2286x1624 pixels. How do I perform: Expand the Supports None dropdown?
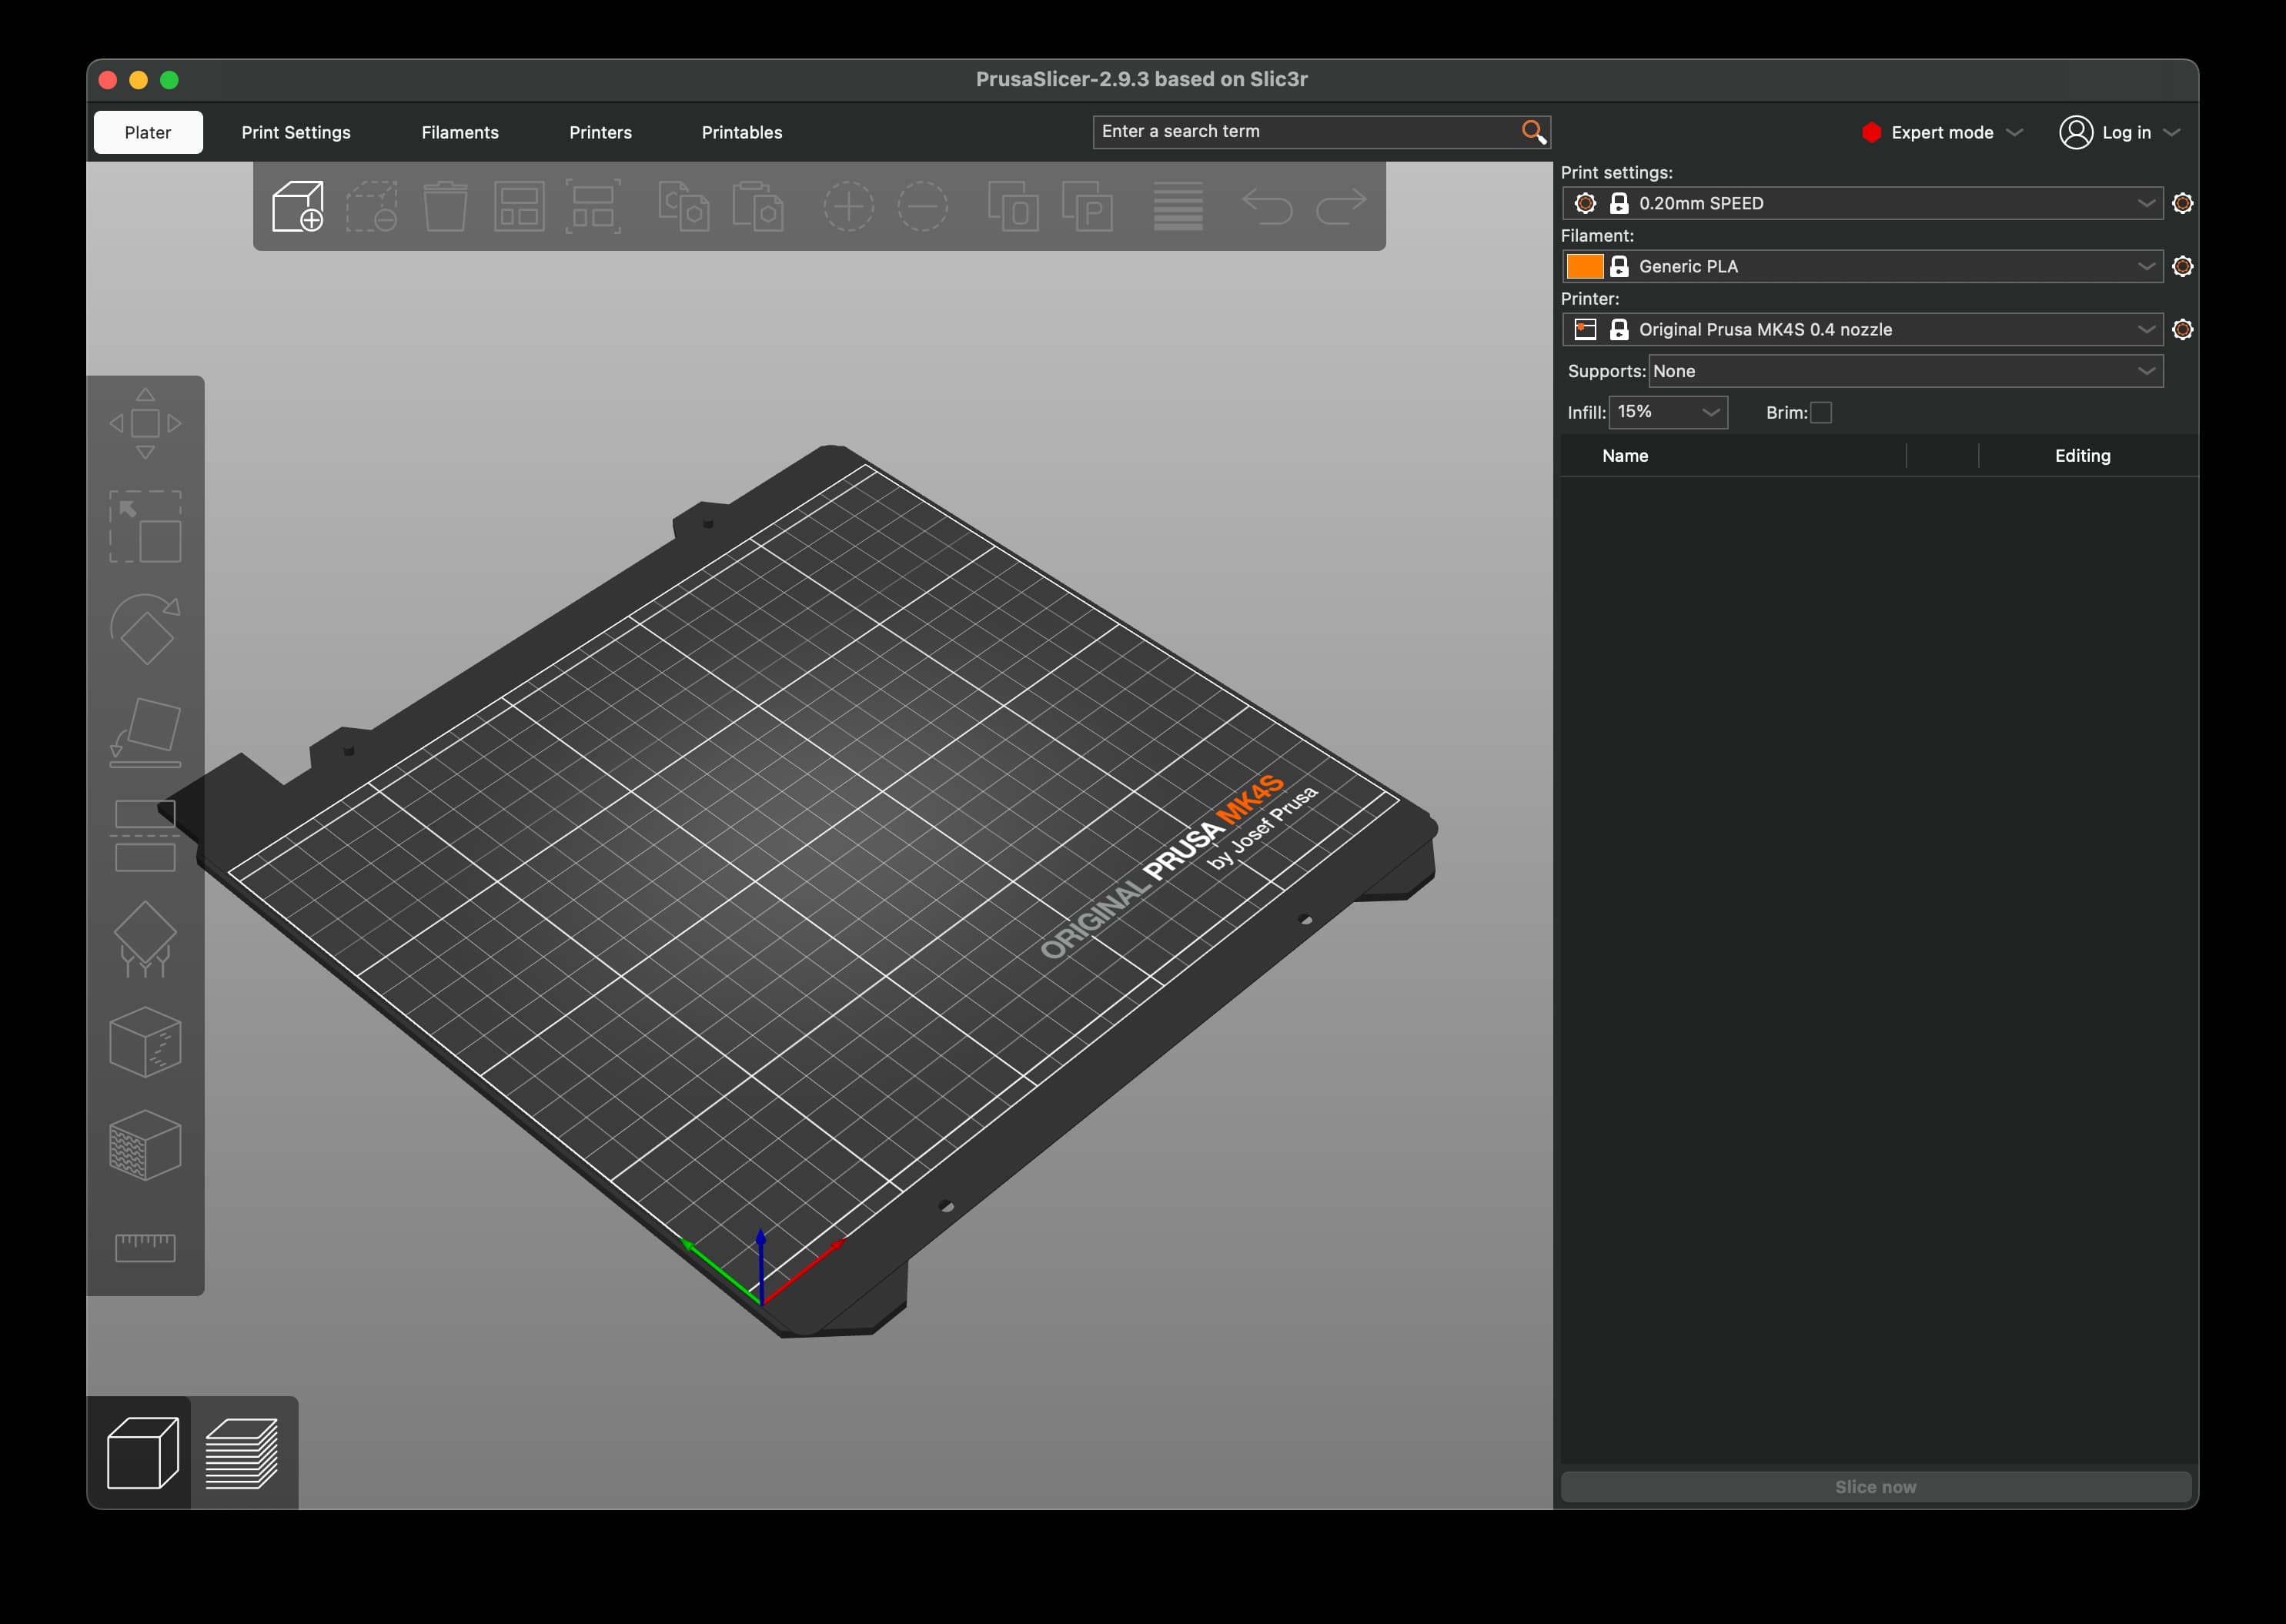coord(1904,371)
